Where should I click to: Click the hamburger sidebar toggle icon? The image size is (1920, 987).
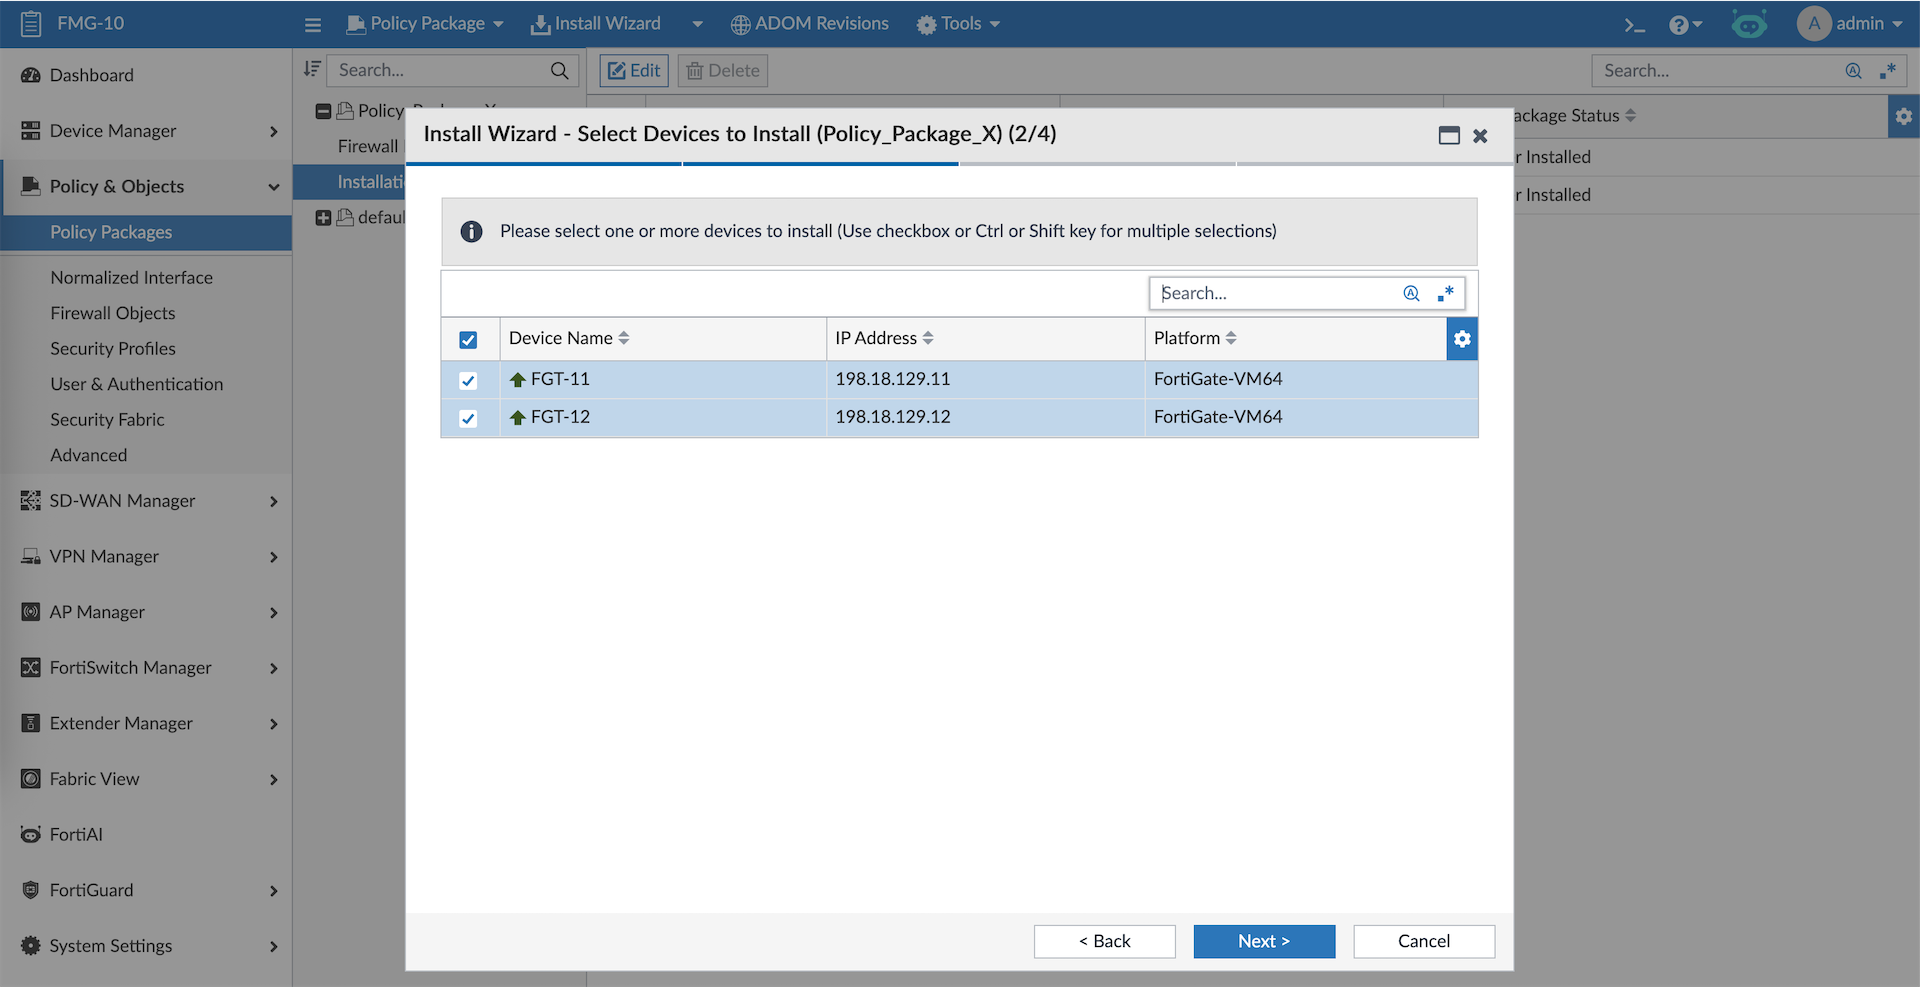click(313, 25)
